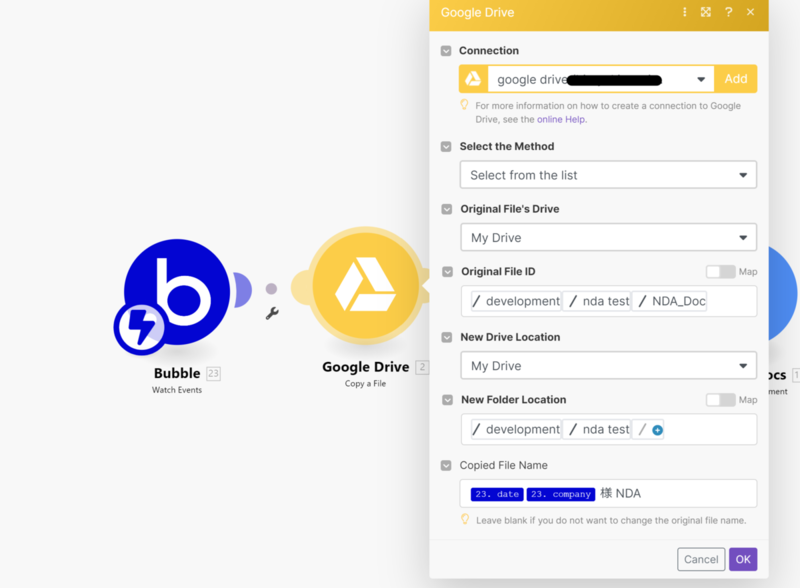
Task: Toggle the Connection collapse checkbox
Action: click(446, 51)
